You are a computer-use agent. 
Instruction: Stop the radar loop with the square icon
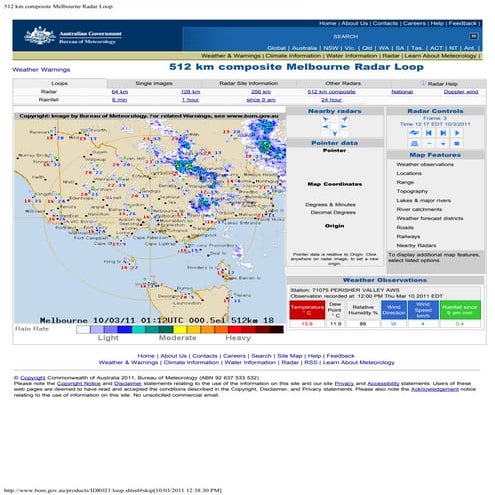click(457, 144)
